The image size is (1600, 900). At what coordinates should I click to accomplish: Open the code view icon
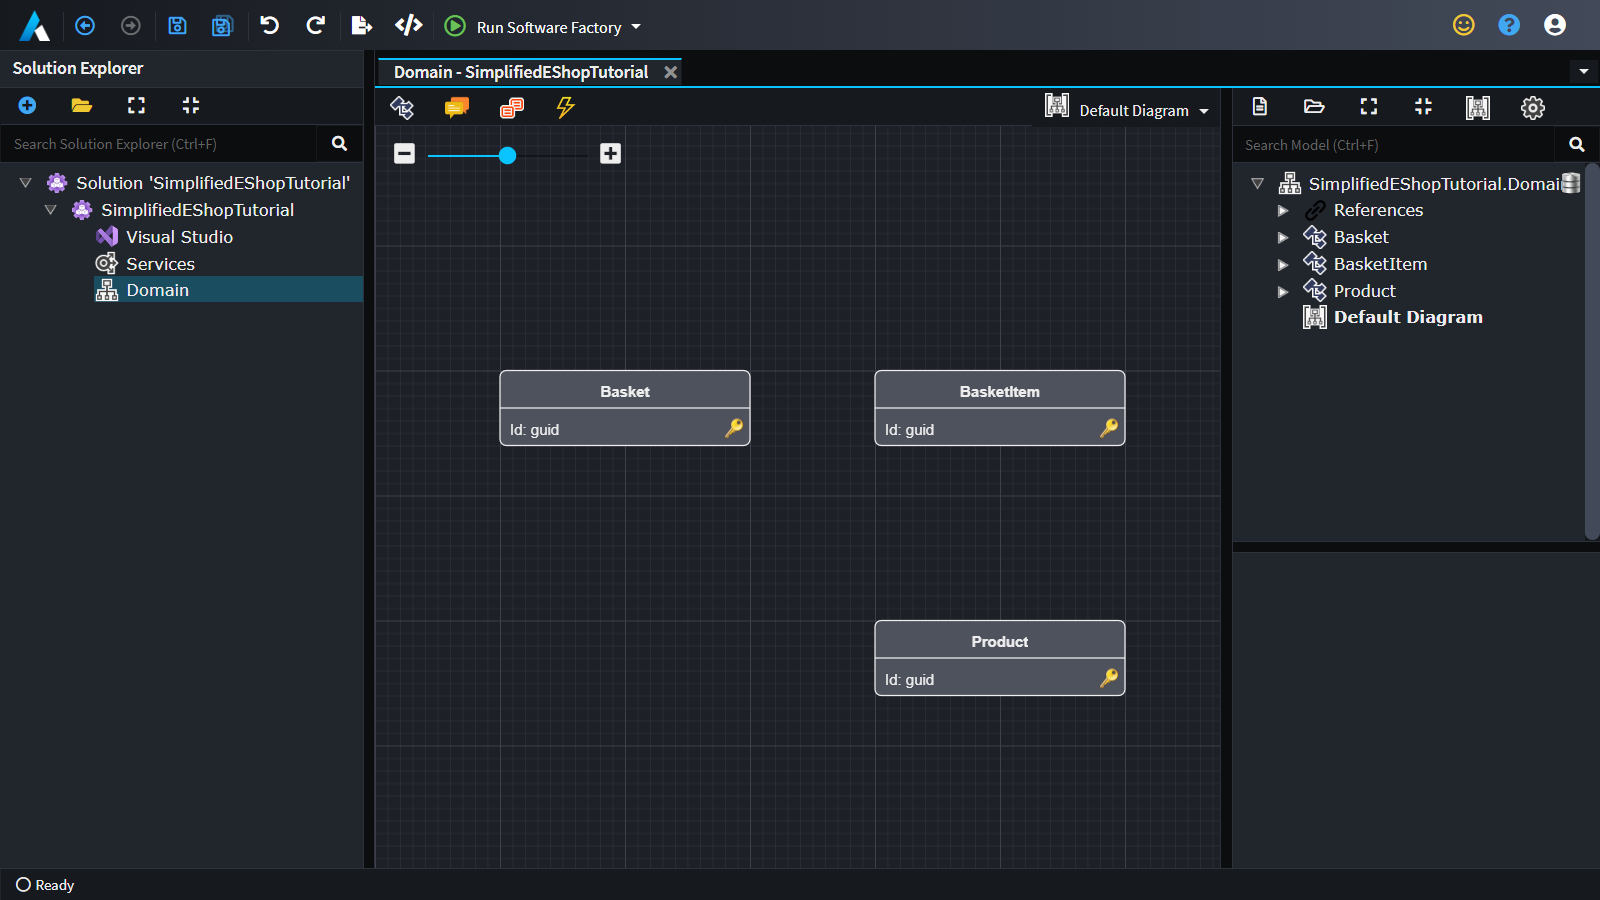409,25
